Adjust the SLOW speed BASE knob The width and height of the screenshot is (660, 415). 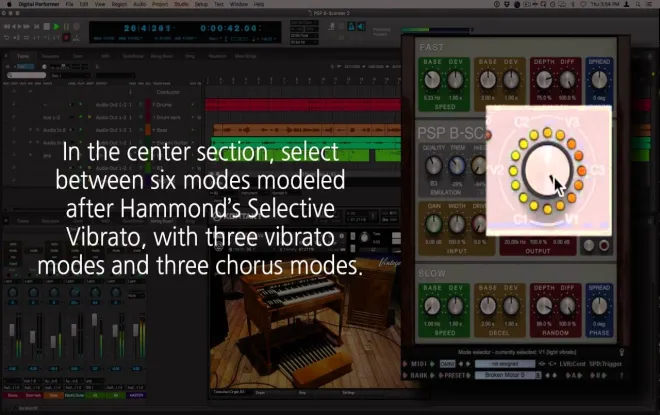pos(432,306)
